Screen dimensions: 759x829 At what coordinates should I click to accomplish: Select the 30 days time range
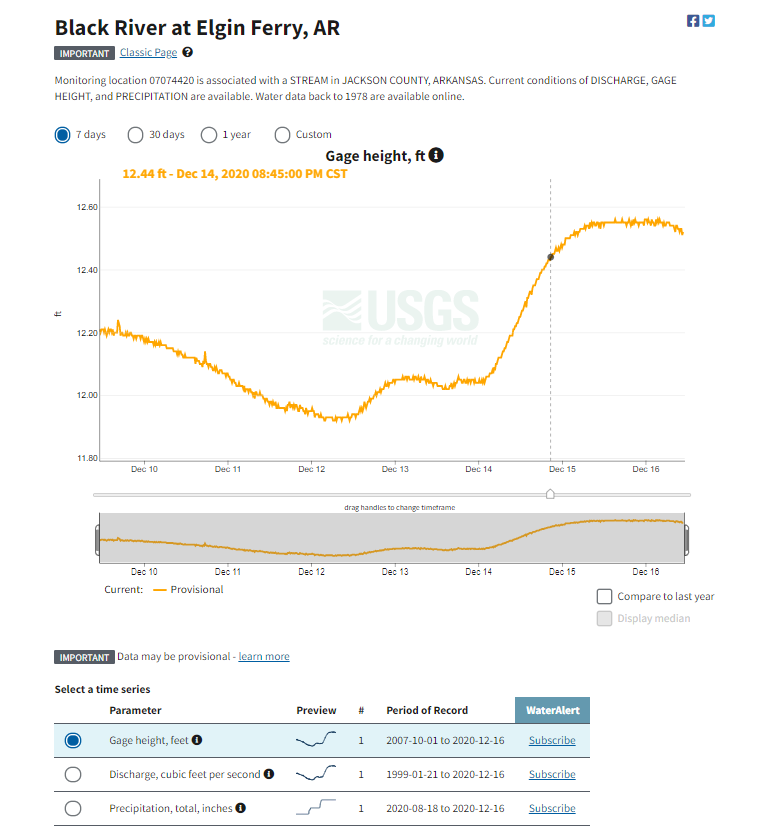pyautogui.click(x=135, y=135)
